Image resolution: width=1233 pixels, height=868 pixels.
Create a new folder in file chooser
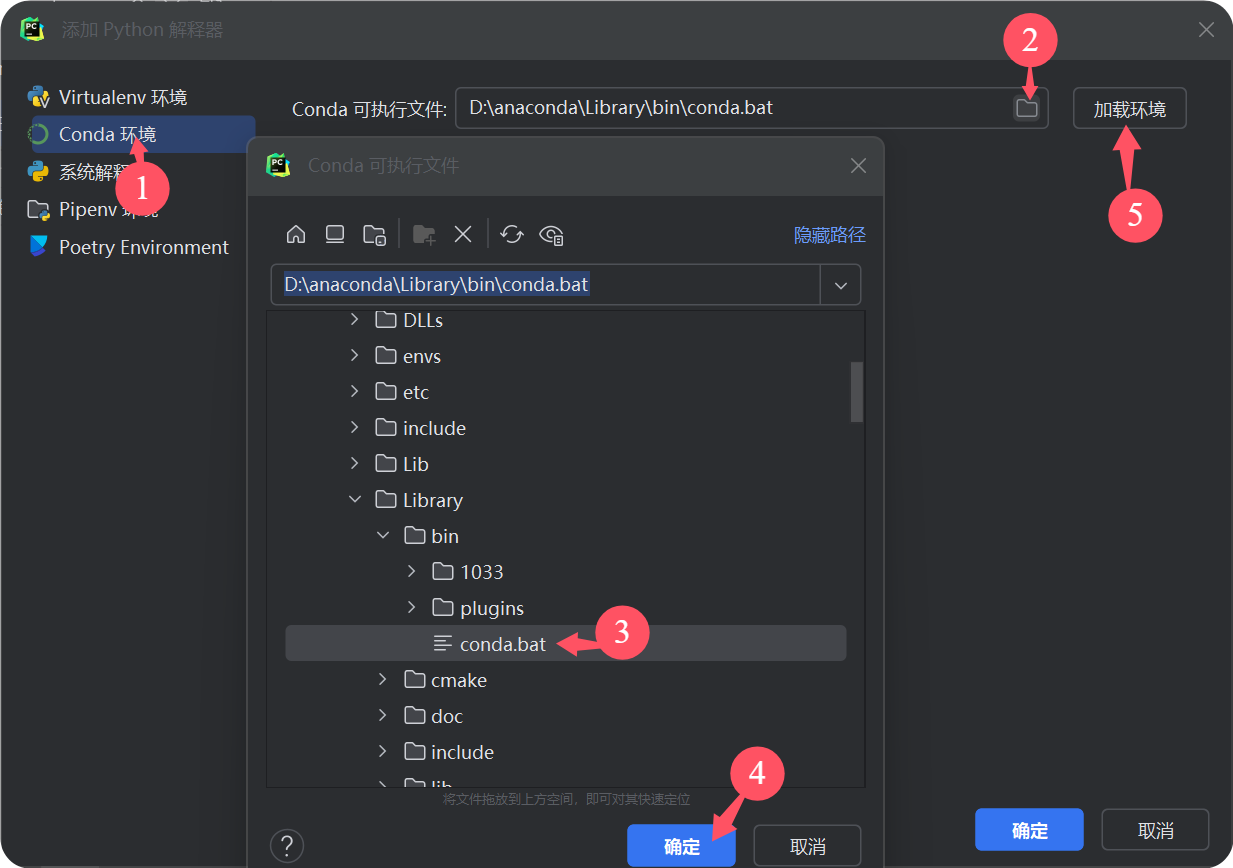(424, 234)
